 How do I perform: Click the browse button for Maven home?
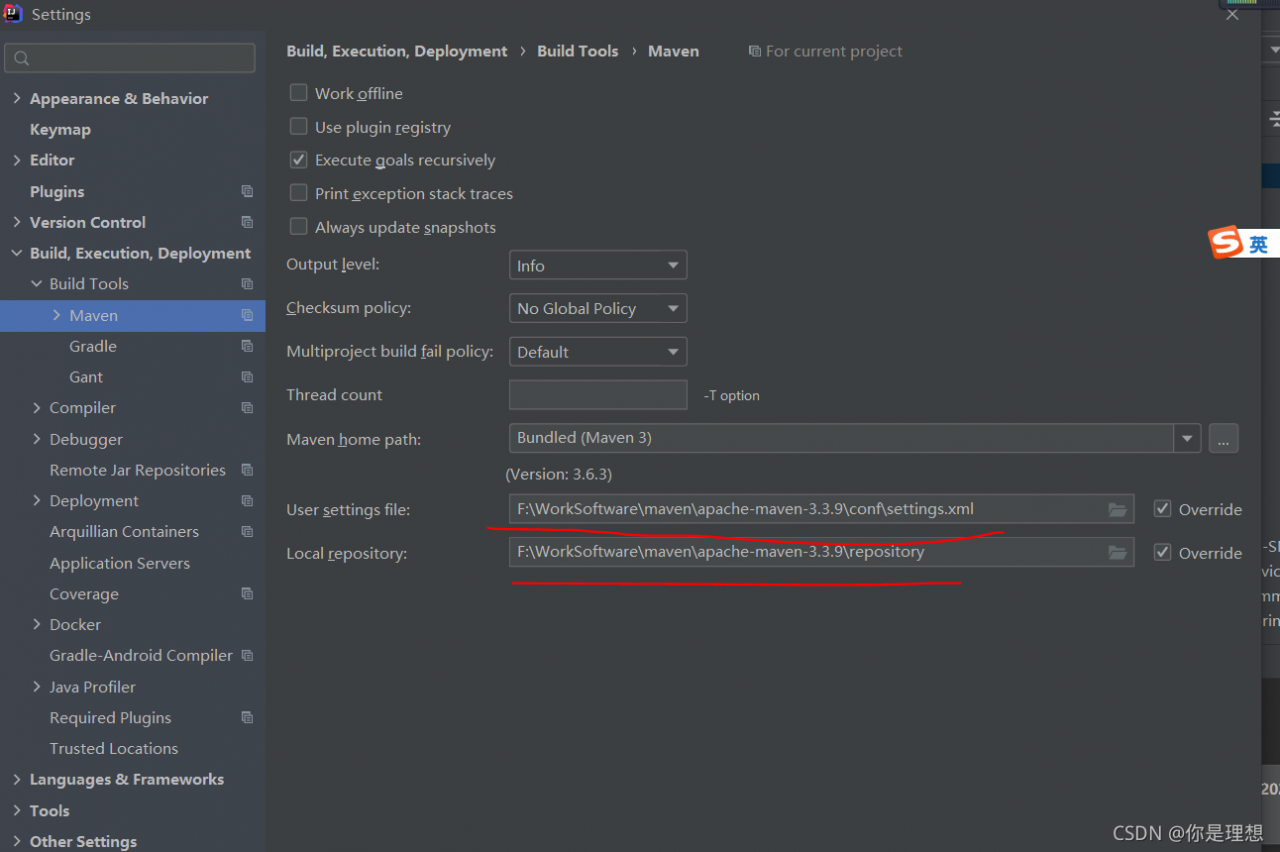tap(1224, 438)
